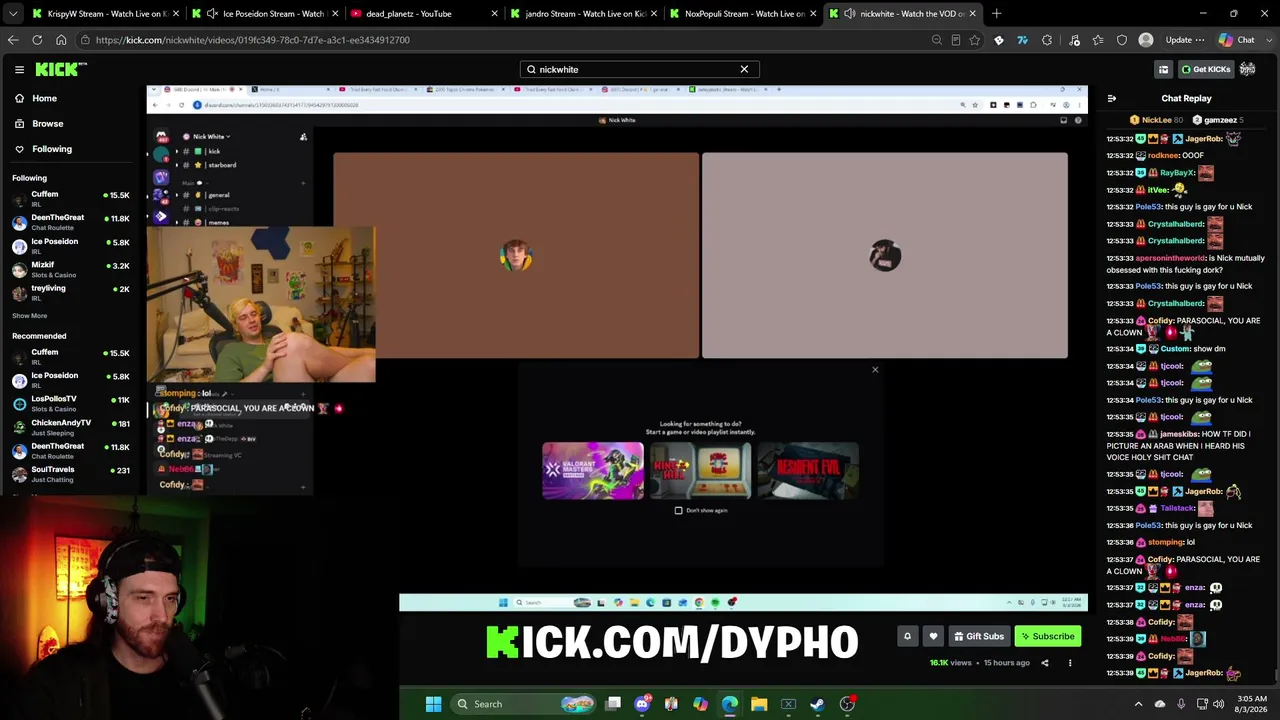This screenshot has height=720, width=1280.
Task: Click the Gift Subs button
Action: click(x=978, y=636)
